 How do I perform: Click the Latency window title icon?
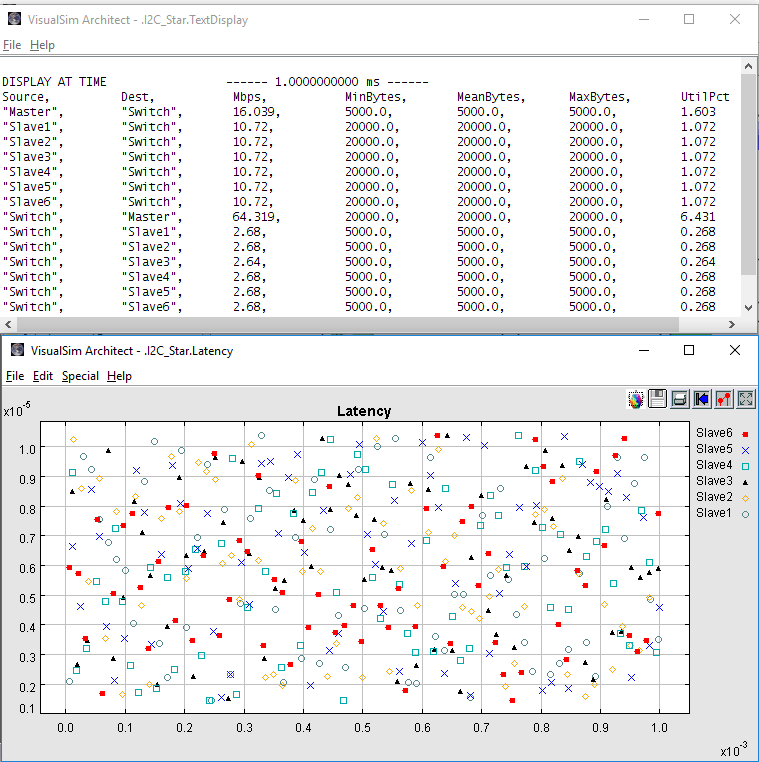point(15,350)
